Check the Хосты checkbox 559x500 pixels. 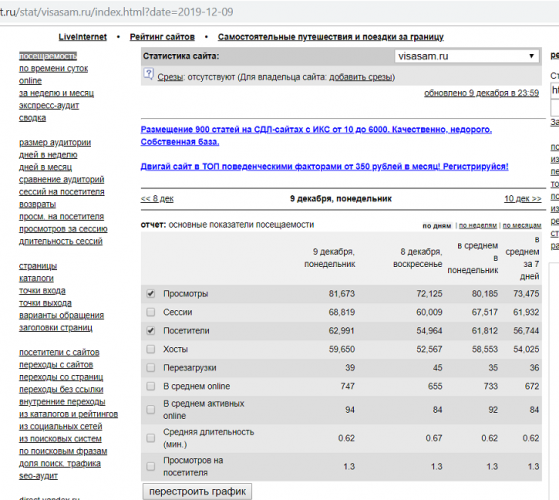(151, 349)
